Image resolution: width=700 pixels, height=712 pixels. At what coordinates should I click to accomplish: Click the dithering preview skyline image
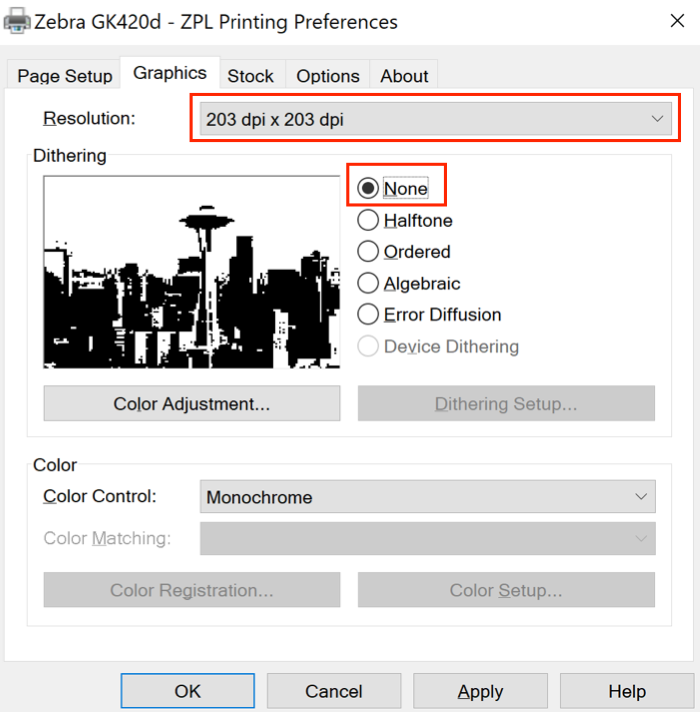pos(192,273)
